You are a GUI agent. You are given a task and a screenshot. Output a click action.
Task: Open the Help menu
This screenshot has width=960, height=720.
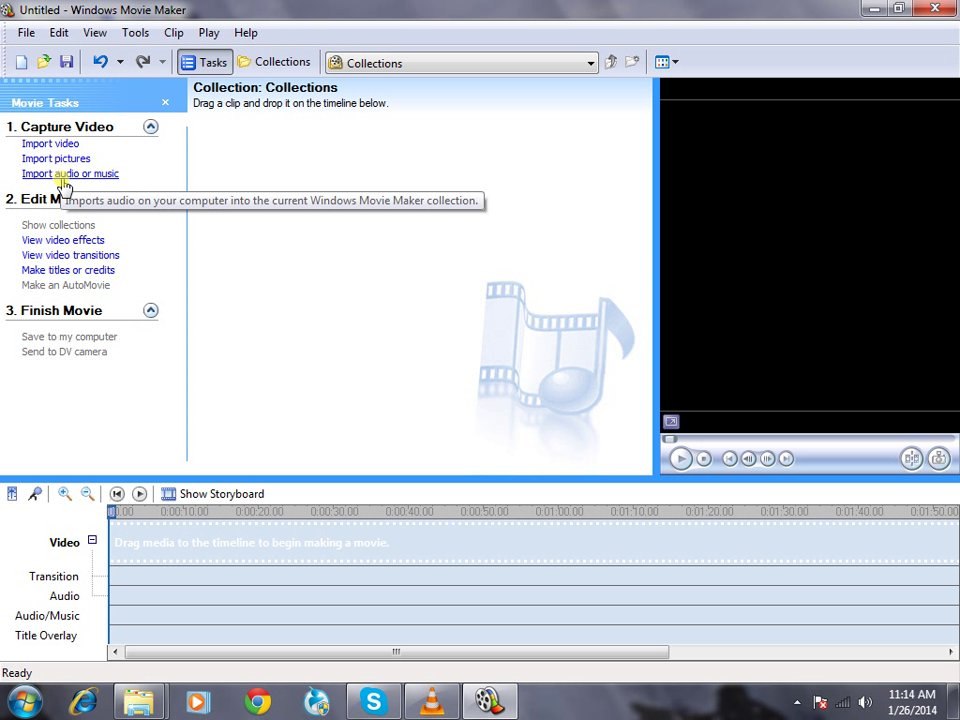pyautogui.click(x=246, y=33)
